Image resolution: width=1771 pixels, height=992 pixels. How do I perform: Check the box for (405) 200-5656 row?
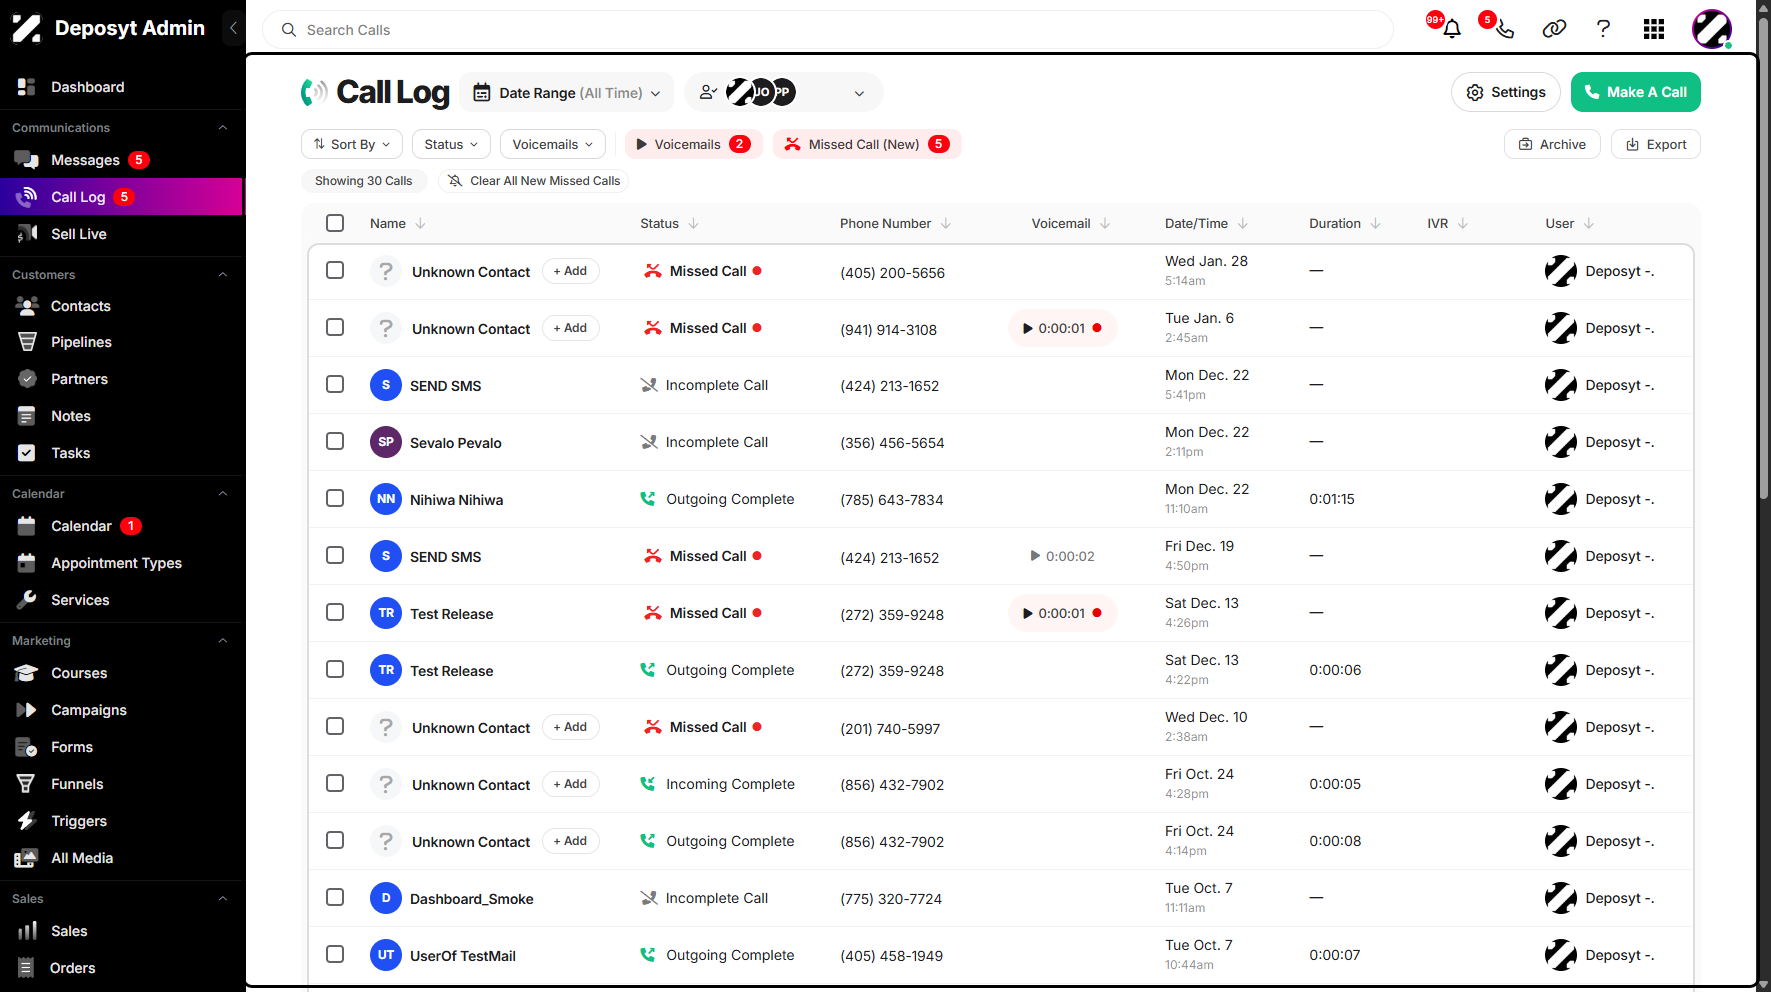pos(335,270)
